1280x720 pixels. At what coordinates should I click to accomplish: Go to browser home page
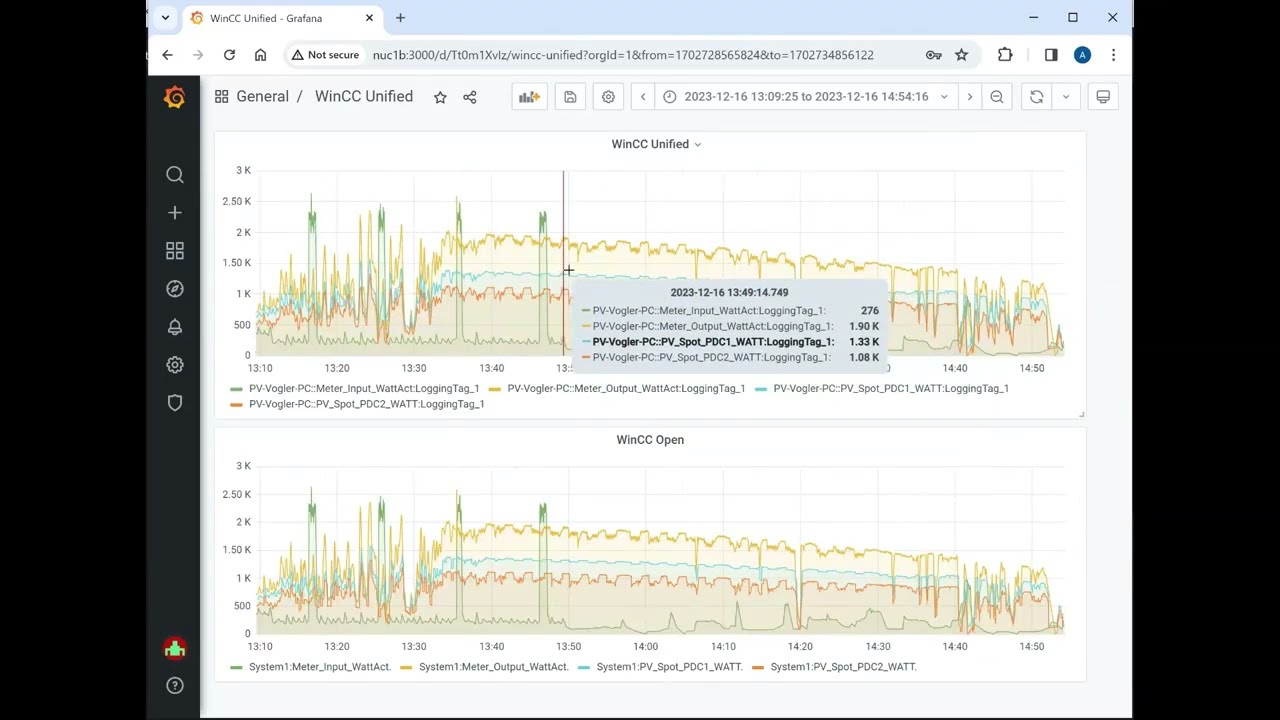click(x=260, y=55)
